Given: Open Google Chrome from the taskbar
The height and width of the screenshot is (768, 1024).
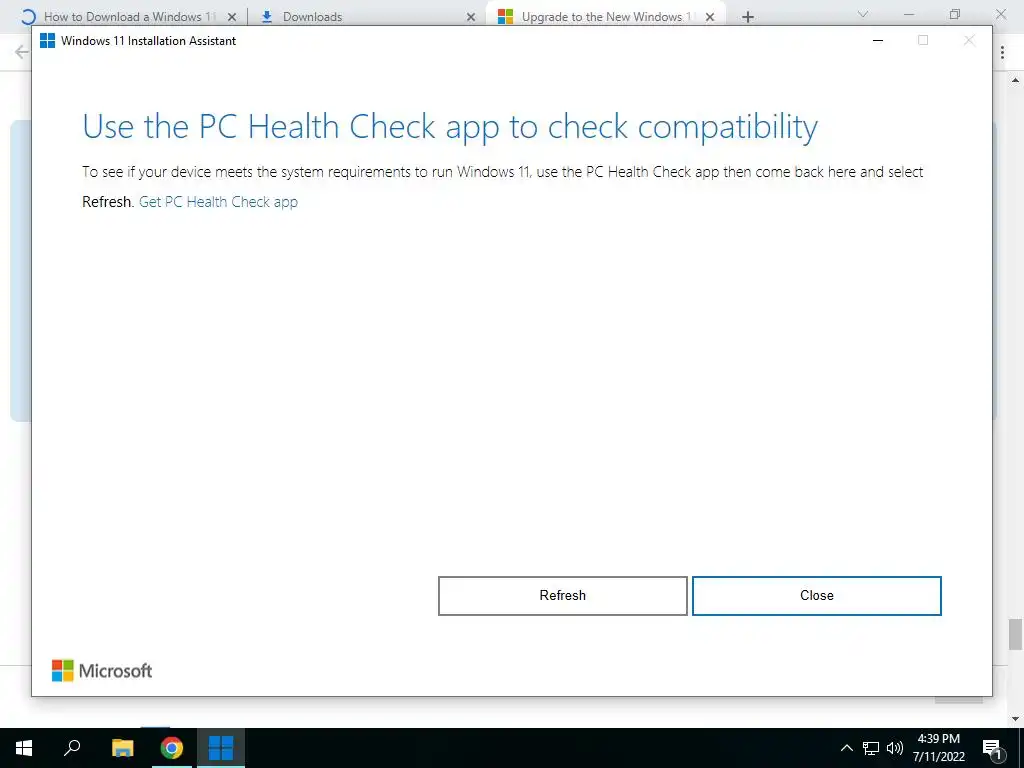Looking at the screenshot, I should pos(172,748).
